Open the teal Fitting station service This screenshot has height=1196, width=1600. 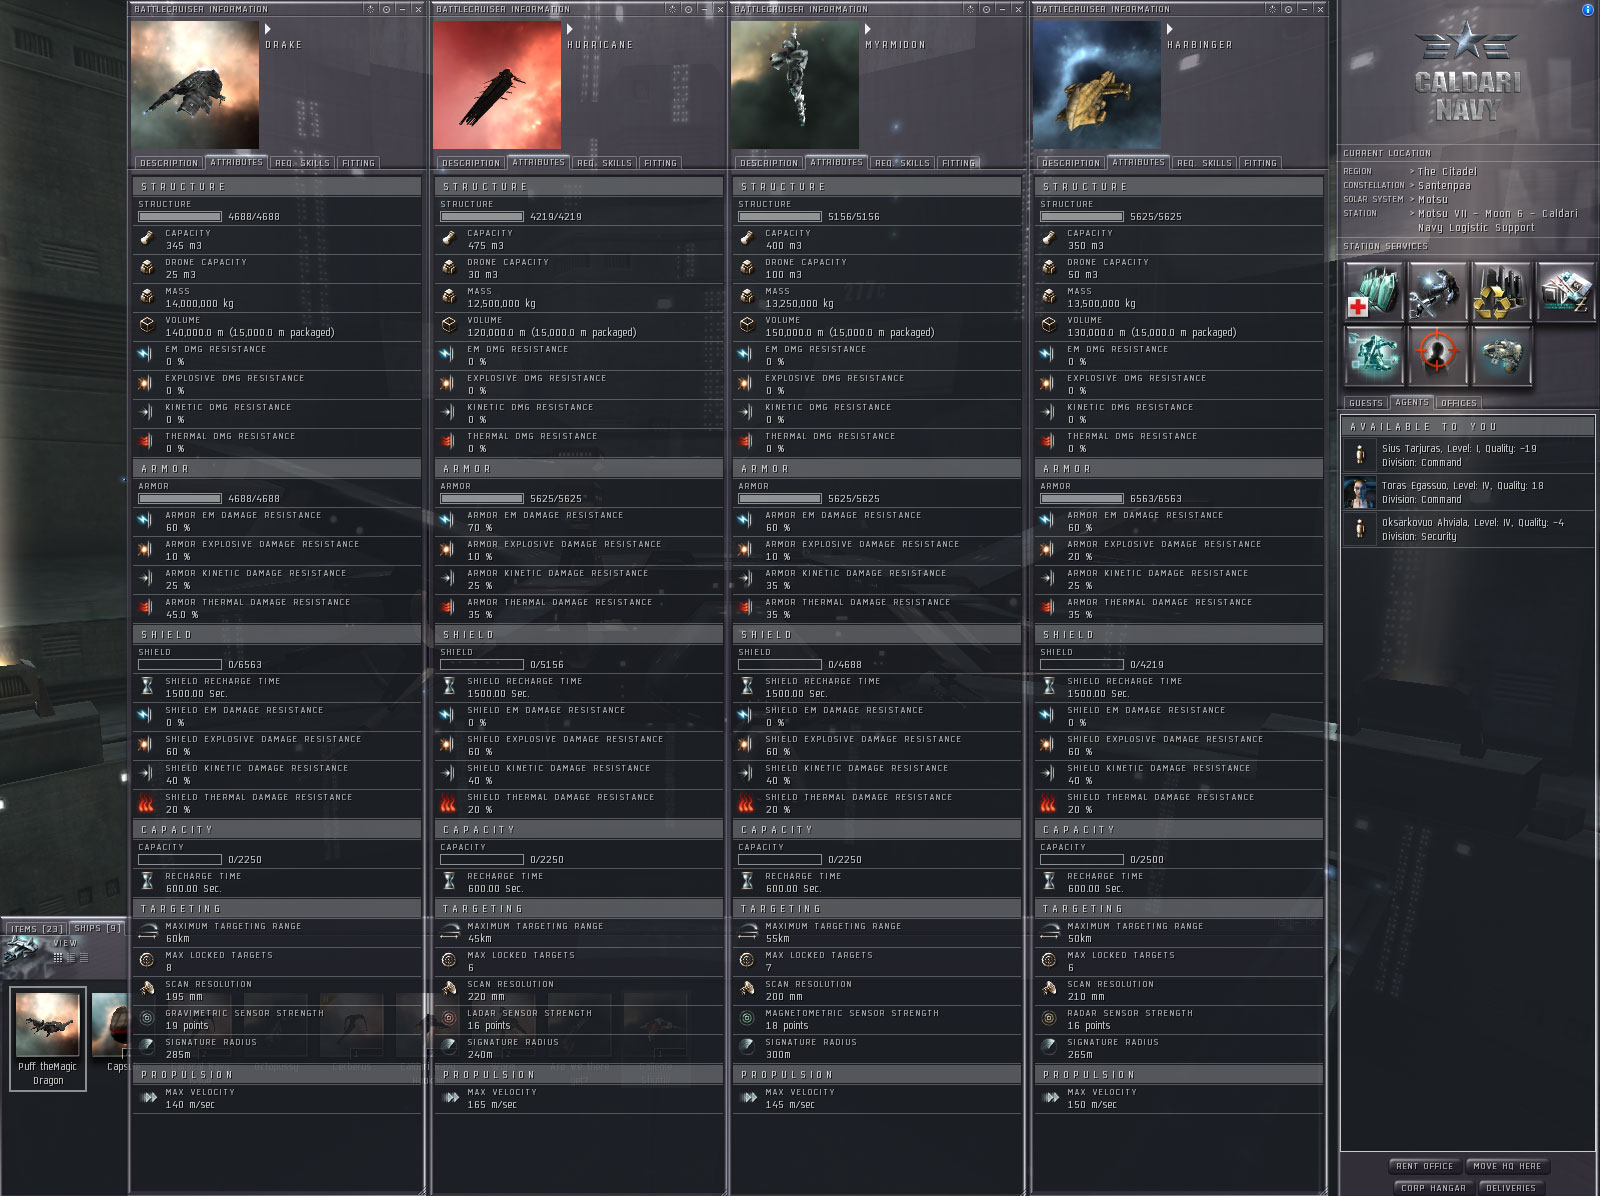pos(1374,355)
